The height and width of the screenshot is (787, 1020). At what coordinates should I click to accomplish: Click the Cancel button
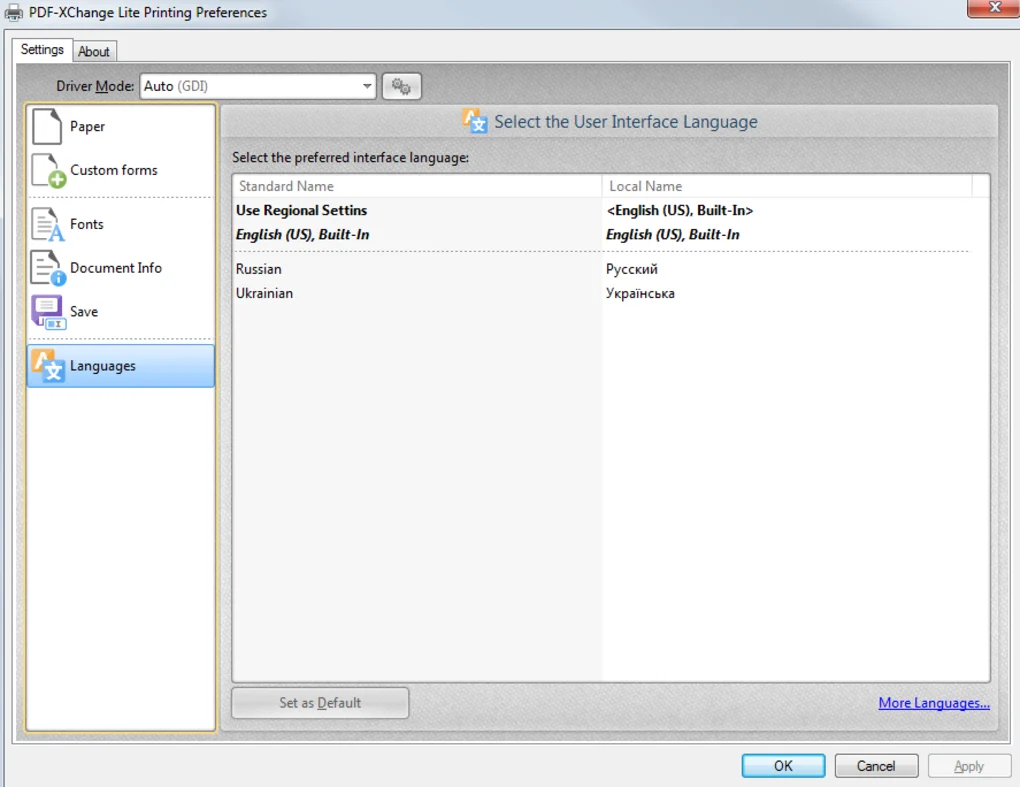point(876,766)
